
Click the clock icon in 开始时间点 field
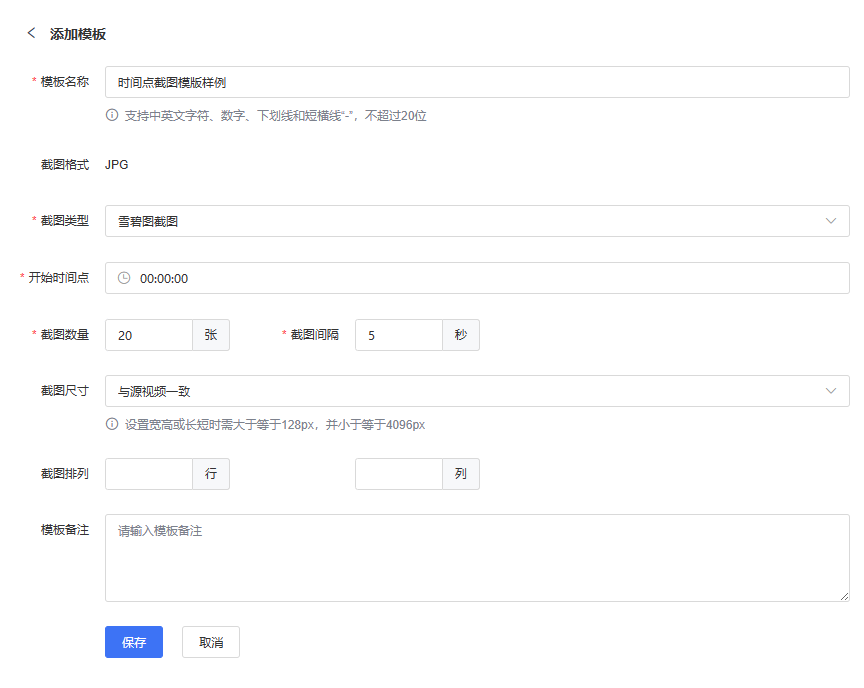pyautogui.click(x=124, y=278)
